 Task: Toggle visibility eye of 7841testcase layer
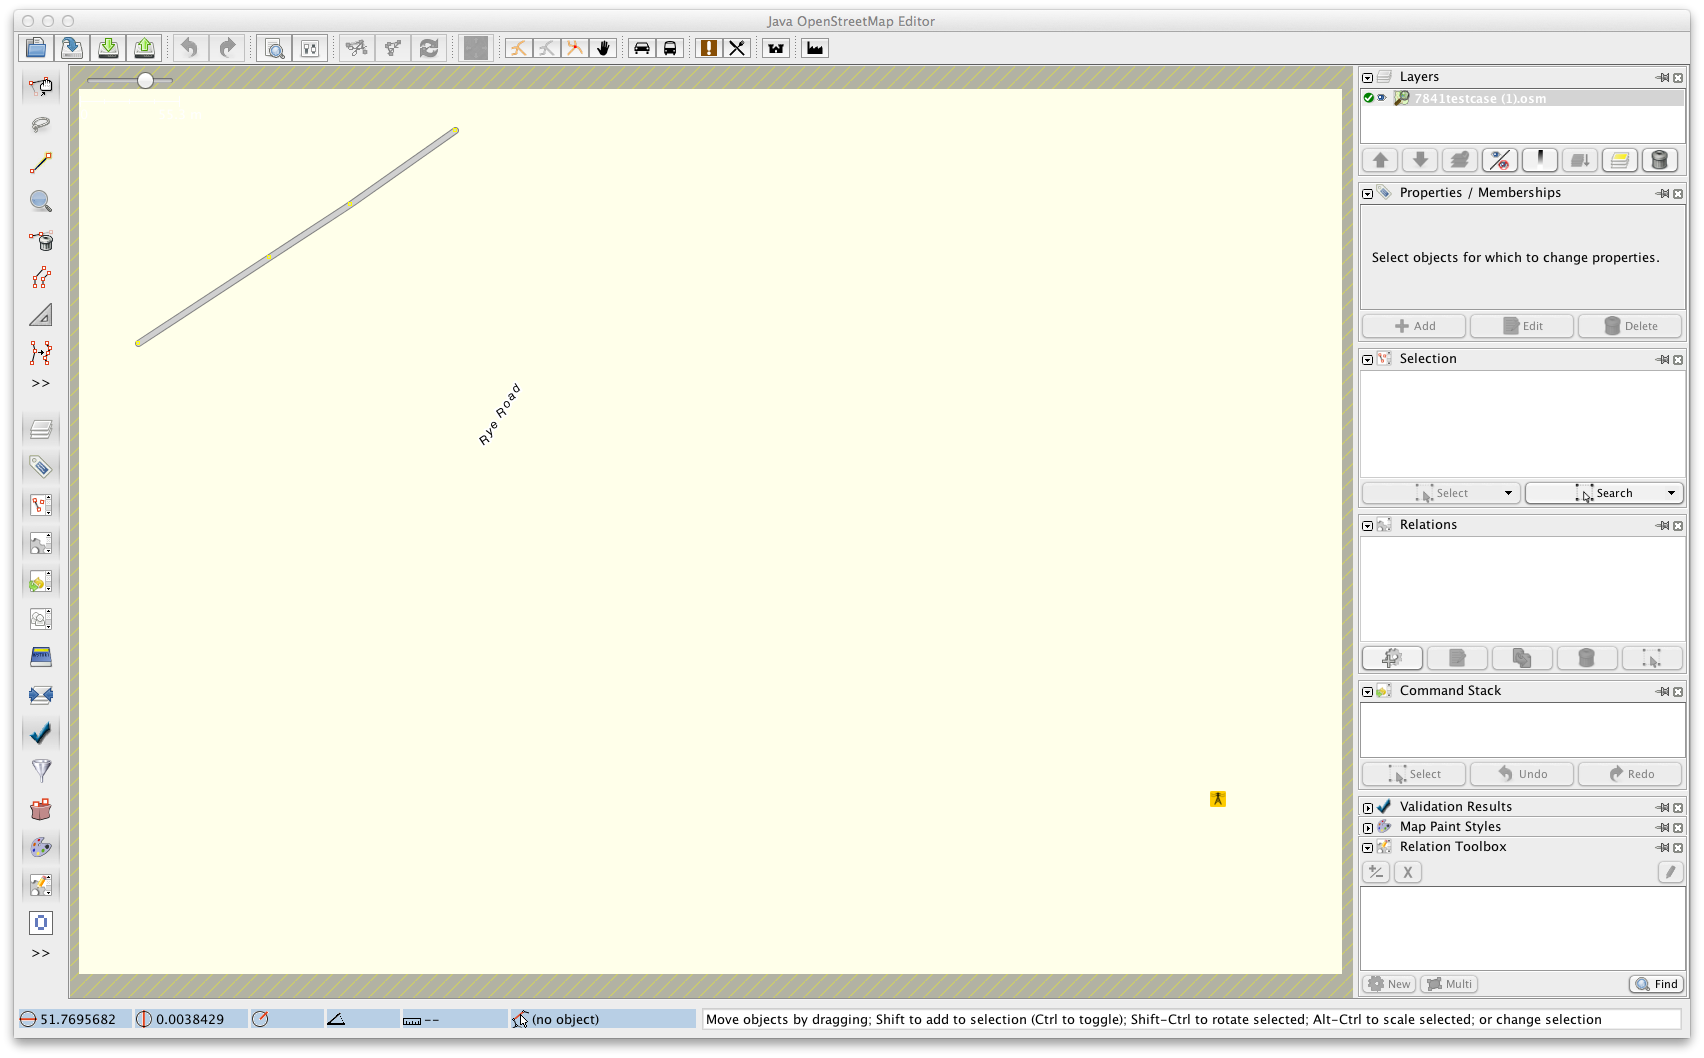point(1382,98)
